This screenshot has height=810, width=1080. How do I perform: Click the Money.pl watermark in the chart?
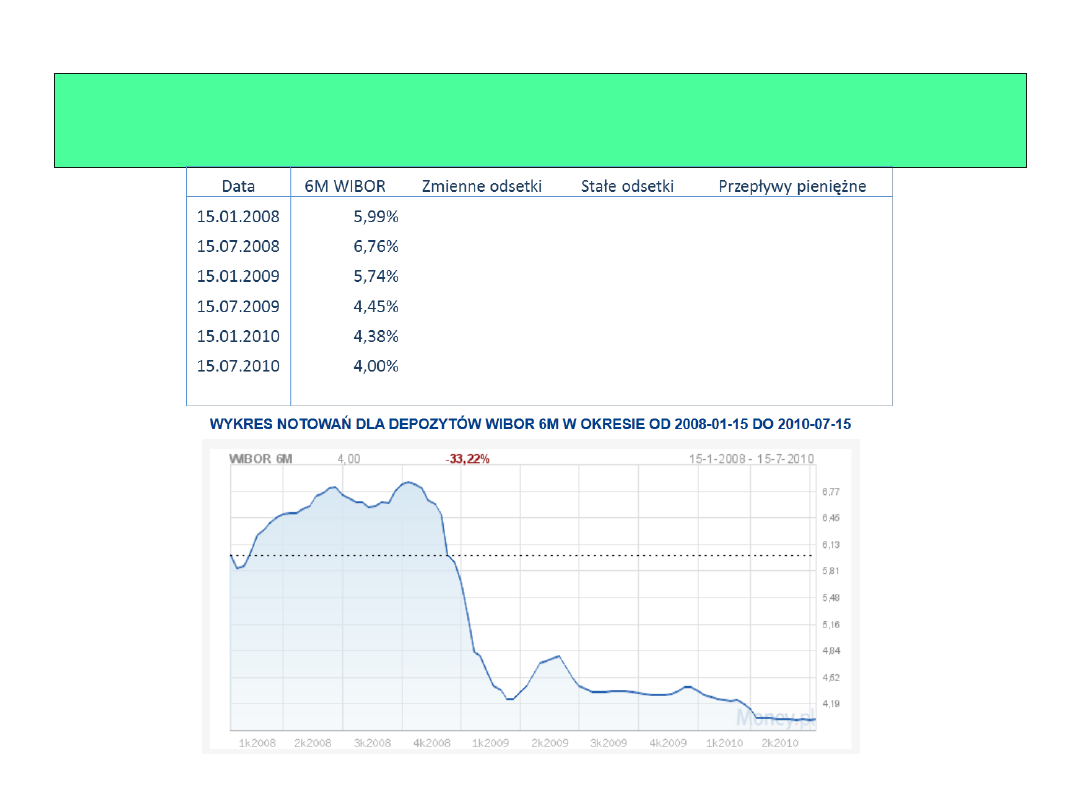point(773,716)
